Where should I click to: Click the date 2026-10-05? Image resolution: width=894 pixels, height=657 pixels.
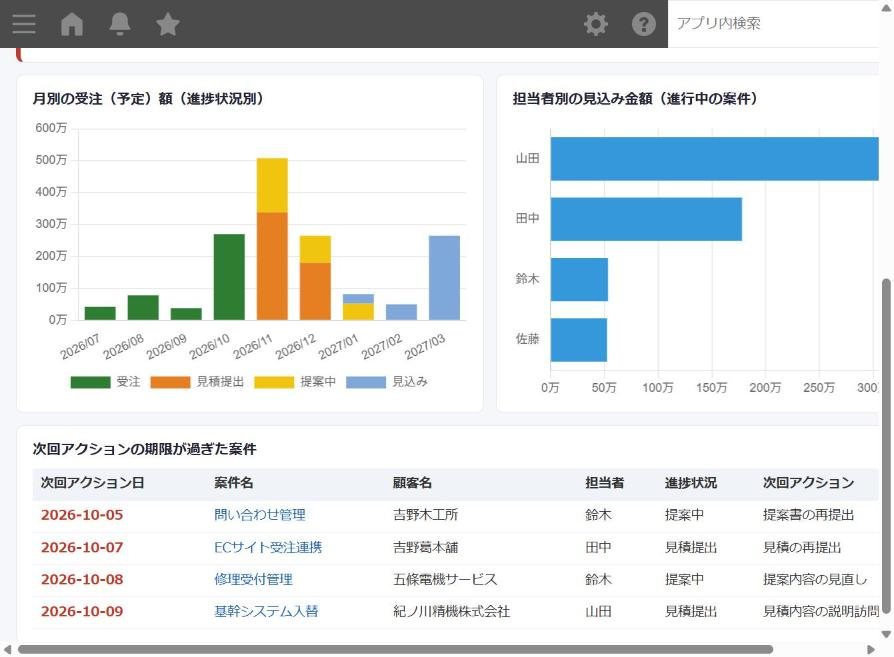[82, 515]
